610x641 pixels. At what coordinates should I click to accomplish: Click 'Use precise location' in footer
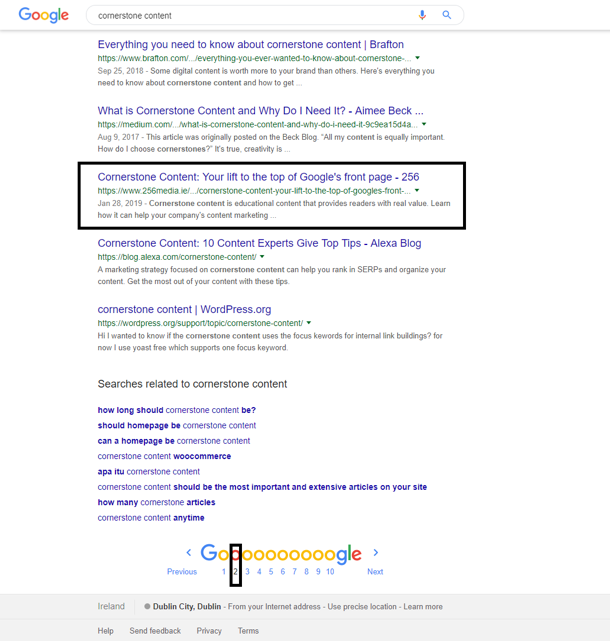click(362, 607)
